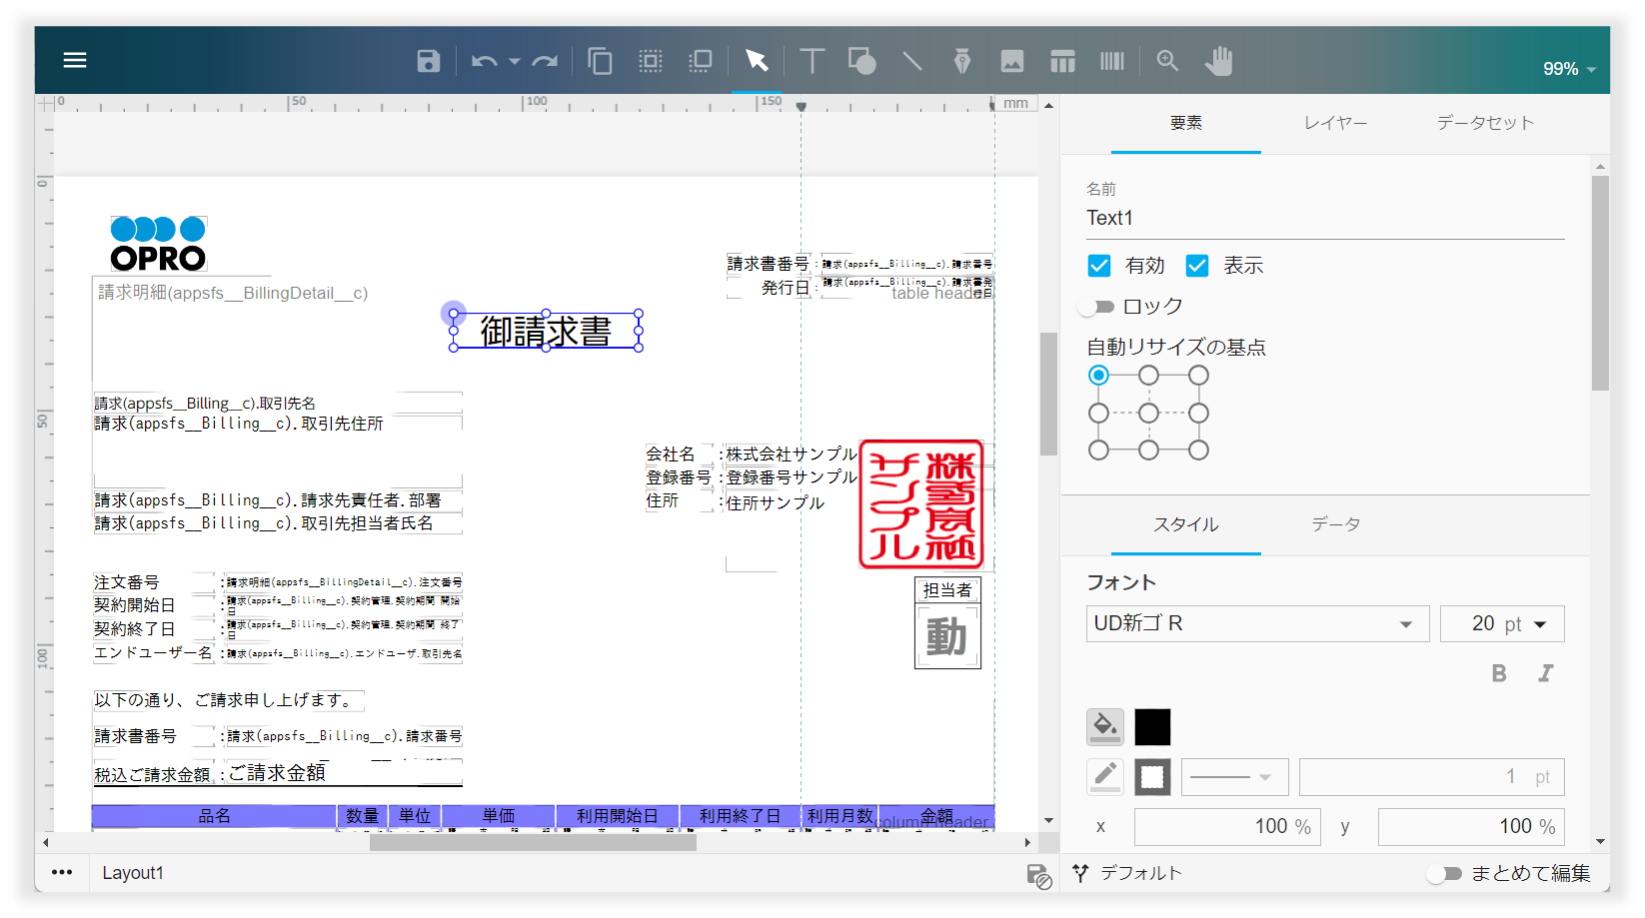Click the 名前 field containing Text1
Image resolution: width=1645 pixels, height=918 pixels.
coord(1325,218)
